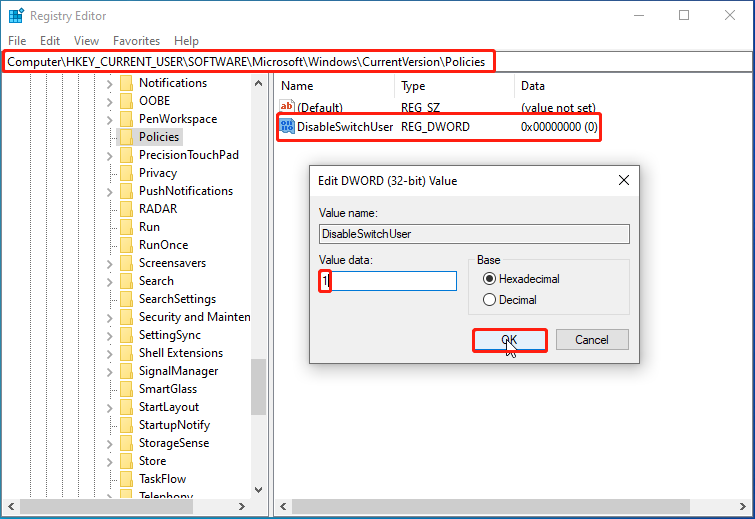Click the SmartGlass folder icon
The image size is (755, 519).
[x=127, y=389]
